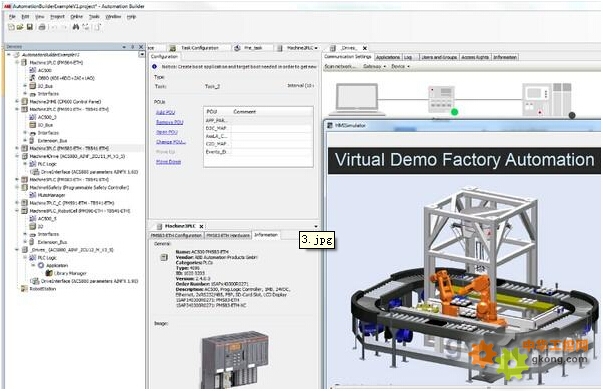Open Devices panel menu dropdown arrow
Image resolution: width=603 pixels, height=391 pixels.
point(124,47)
